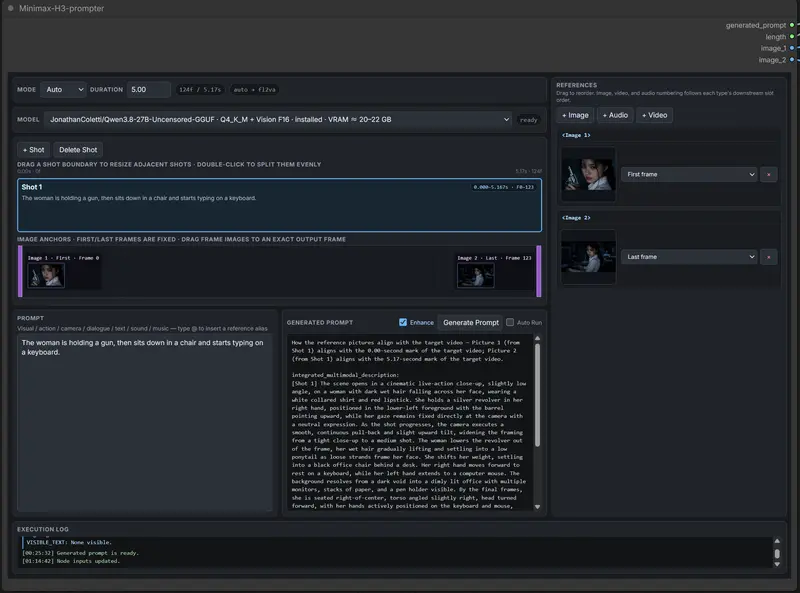Click the execution log scroll-up arrow
Screen dimensions: 800x593
pyautogui.click(x=777, y=541)
